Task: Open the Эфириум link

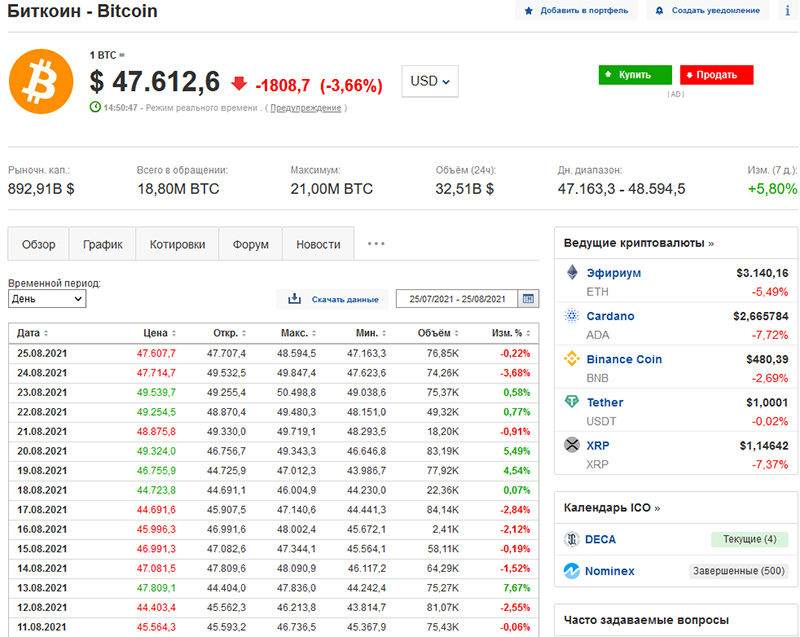Action: 614,273
